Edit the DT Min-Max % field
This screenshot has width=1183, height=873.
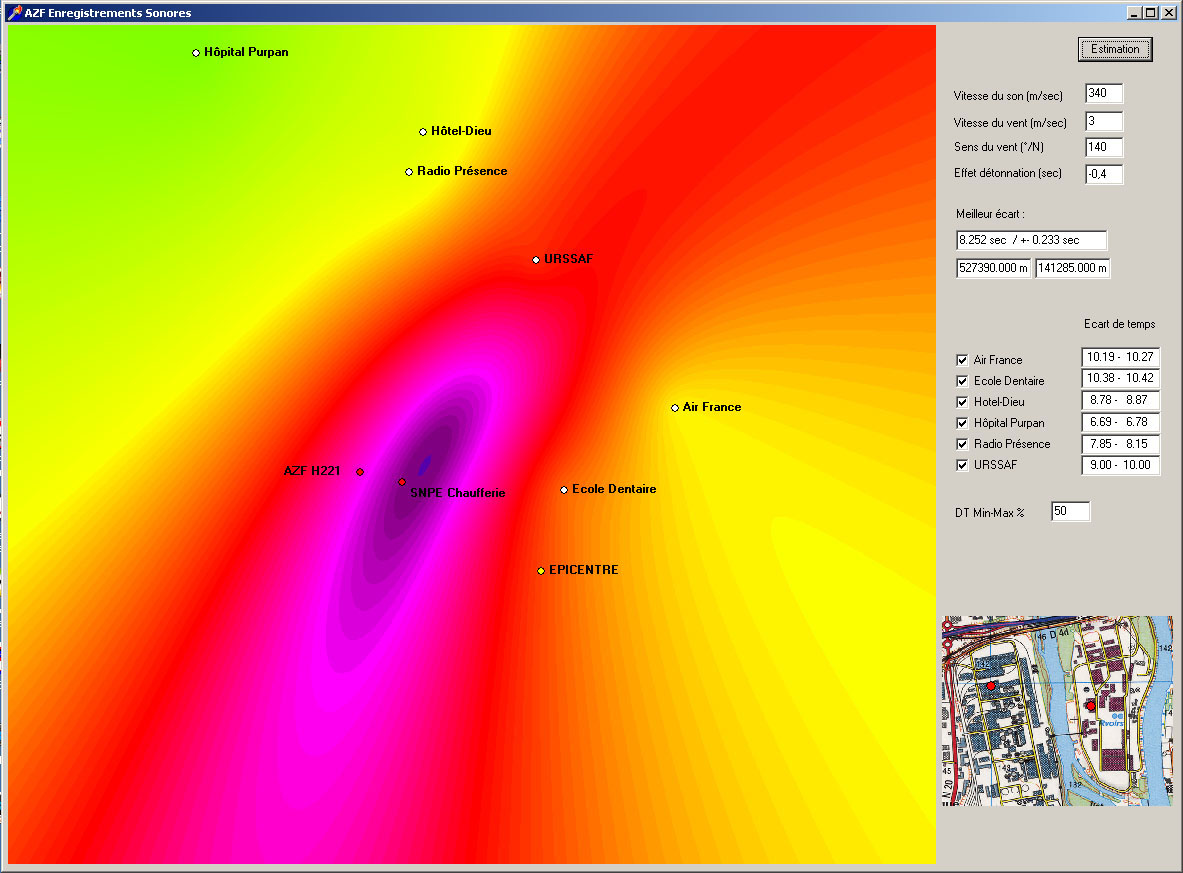pos(1071,512)
